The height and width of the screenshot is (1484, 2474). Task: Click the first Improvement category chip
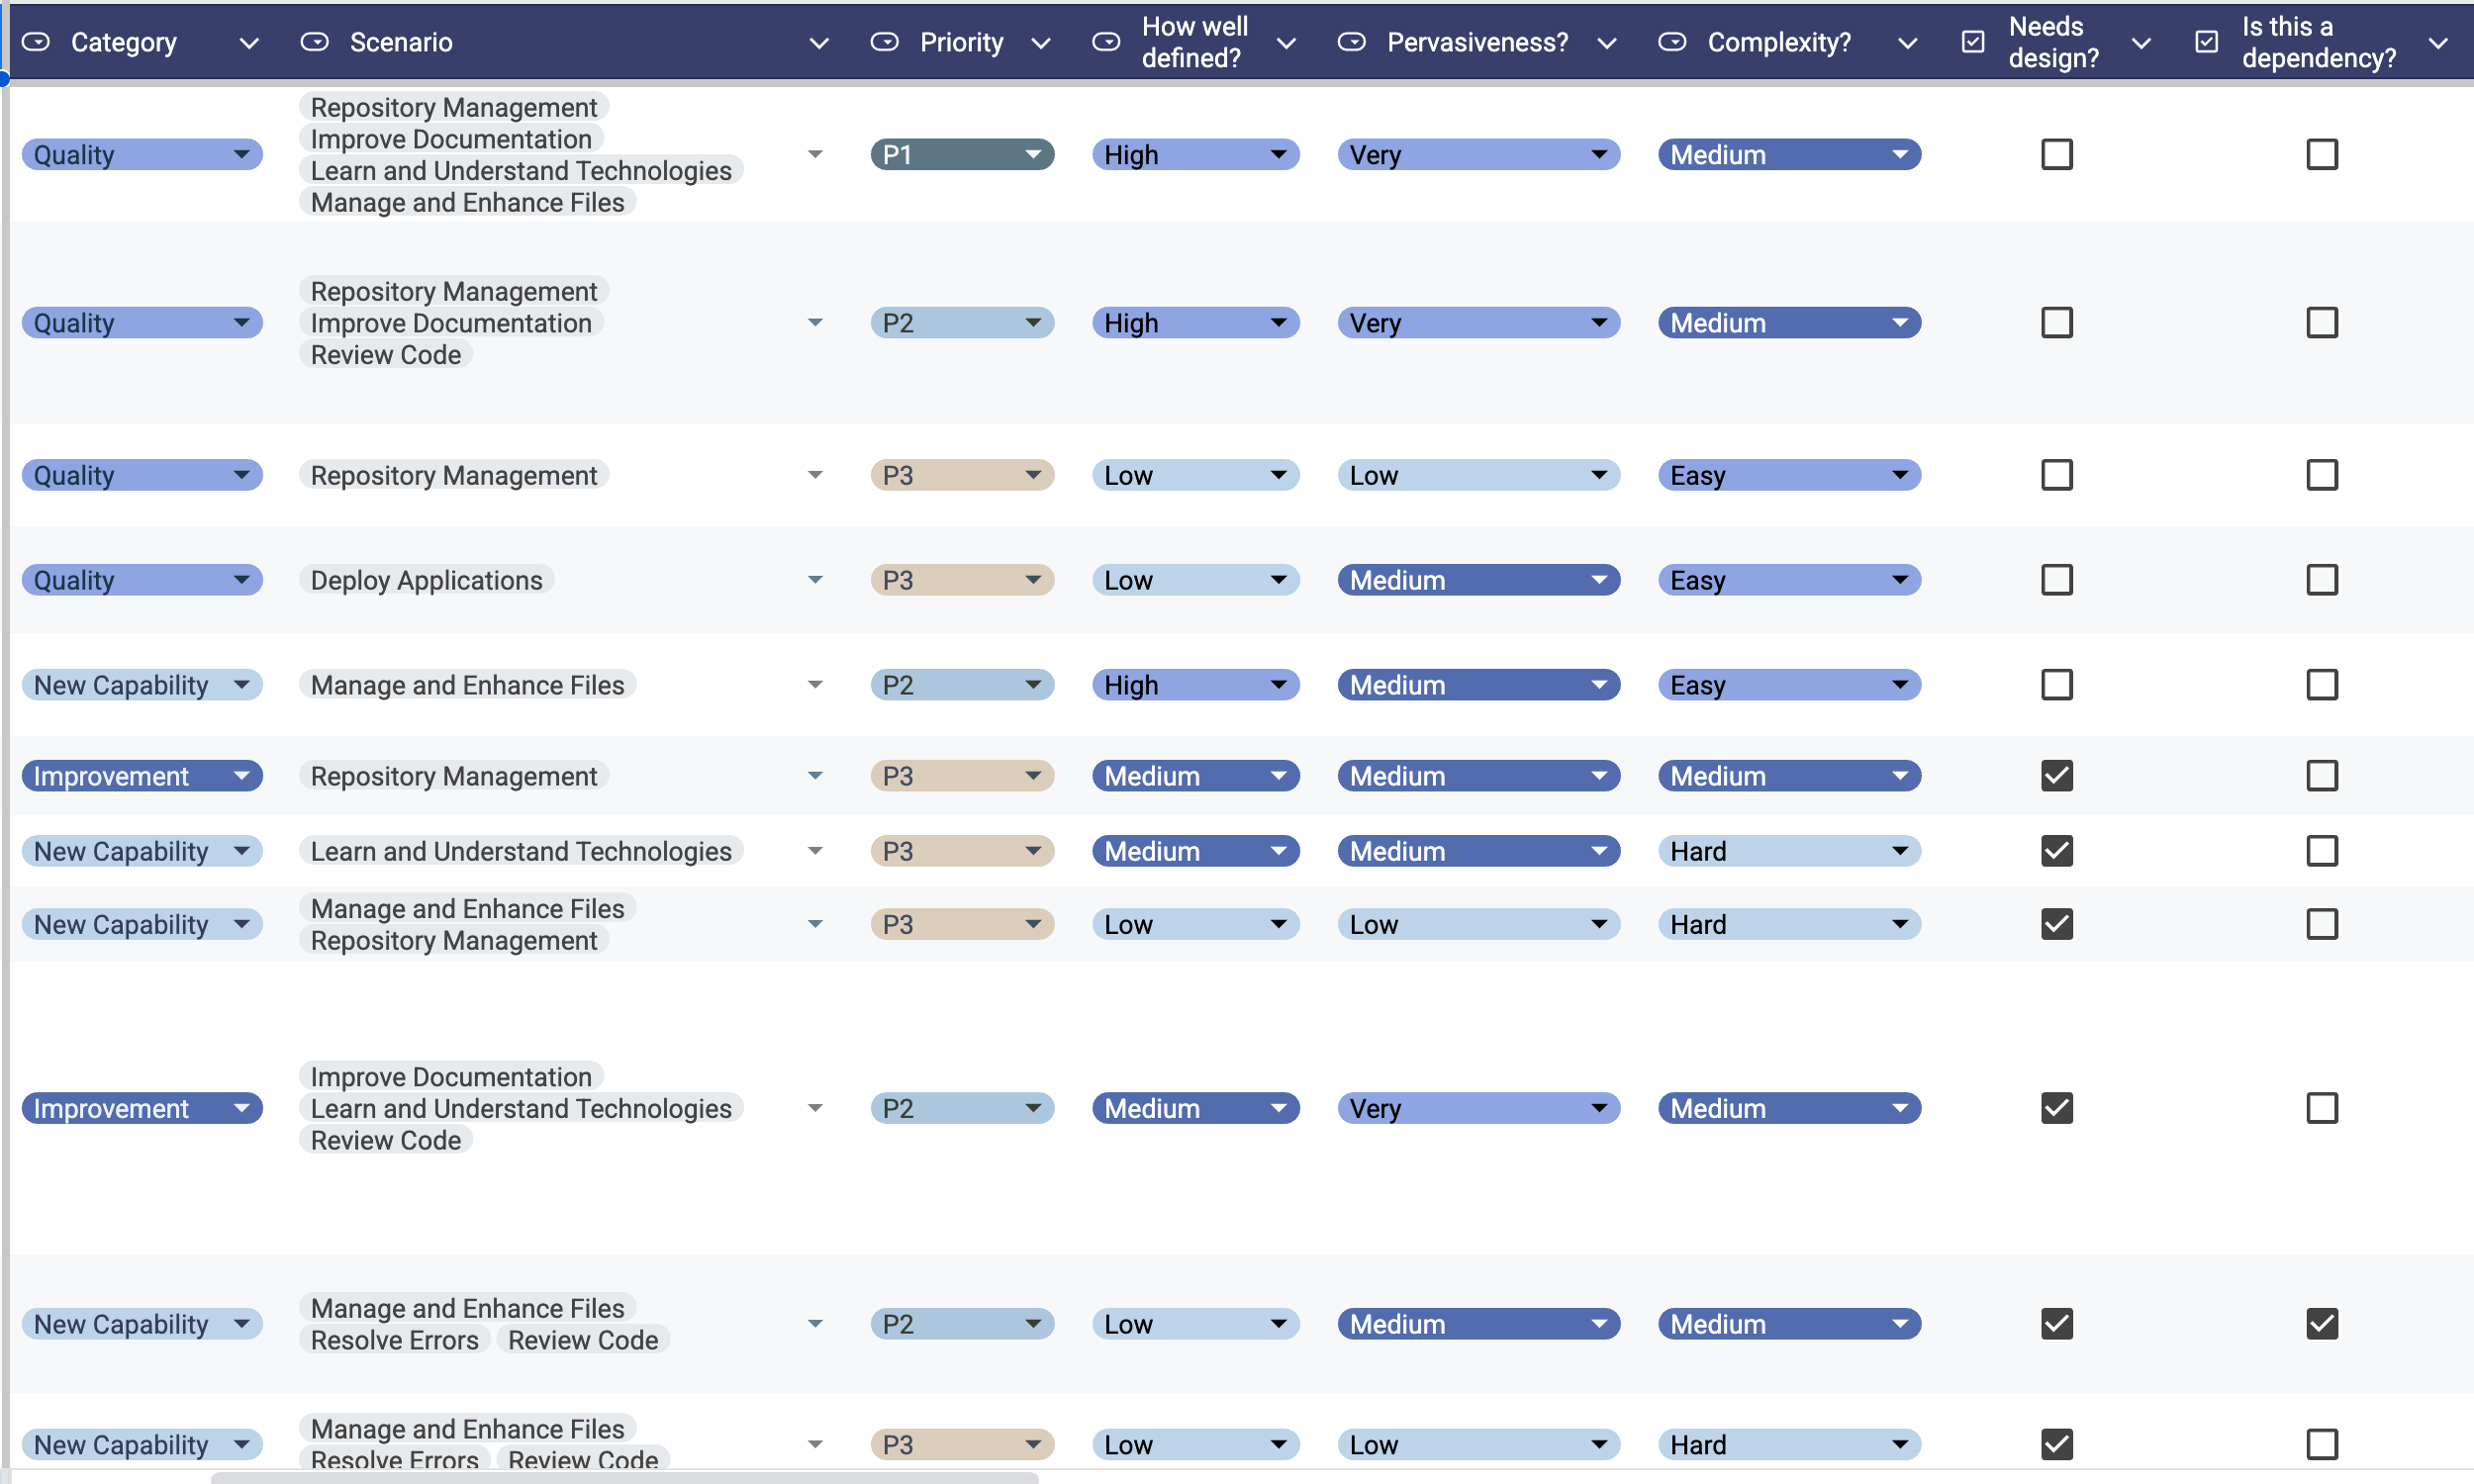(x=141, y=776)
